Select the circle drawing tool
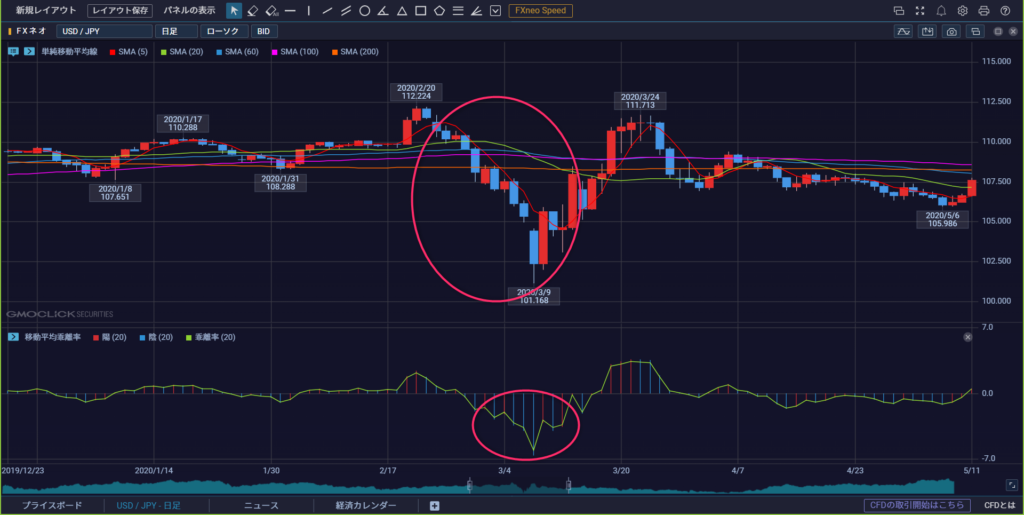The width and height of the screenshot is (1024, 515). 365,10
